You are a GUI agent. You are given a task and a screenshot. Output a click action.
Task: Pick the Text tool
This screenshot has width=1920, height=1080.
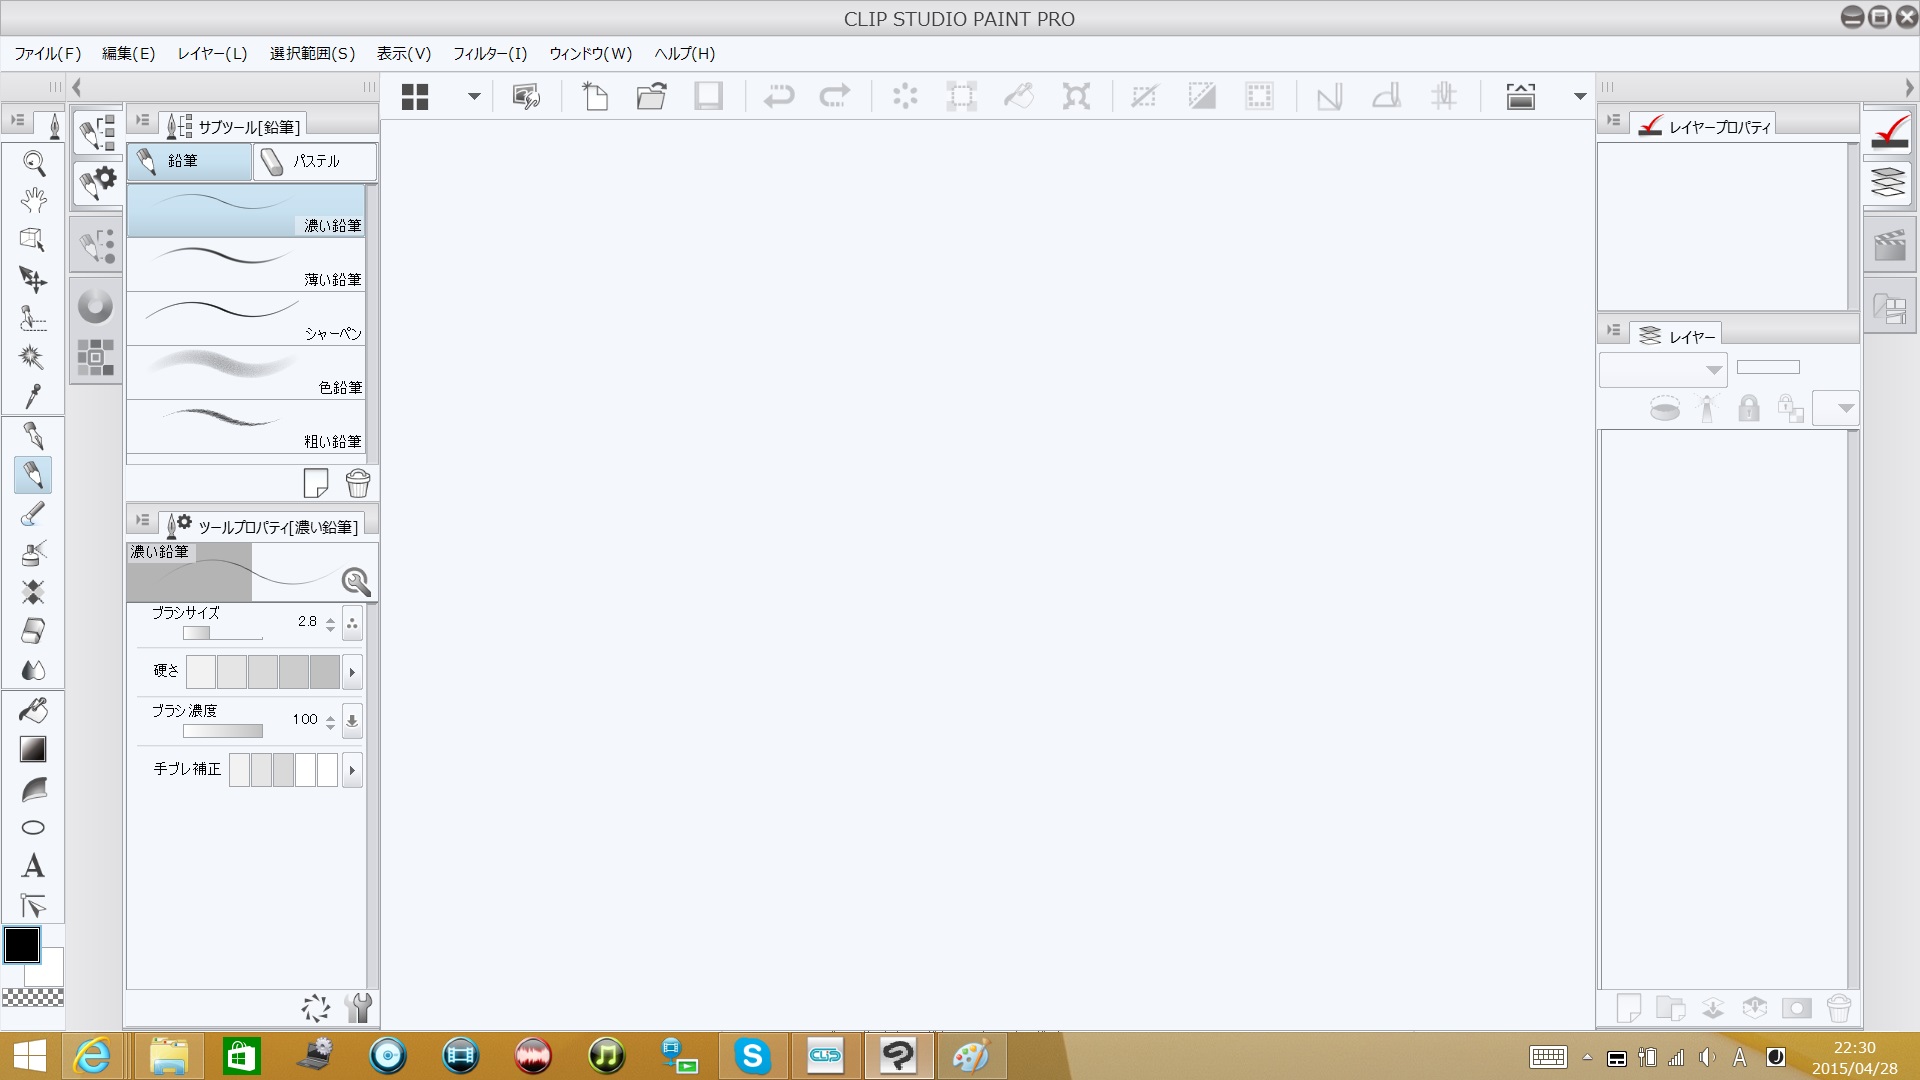tap(33, 866)
